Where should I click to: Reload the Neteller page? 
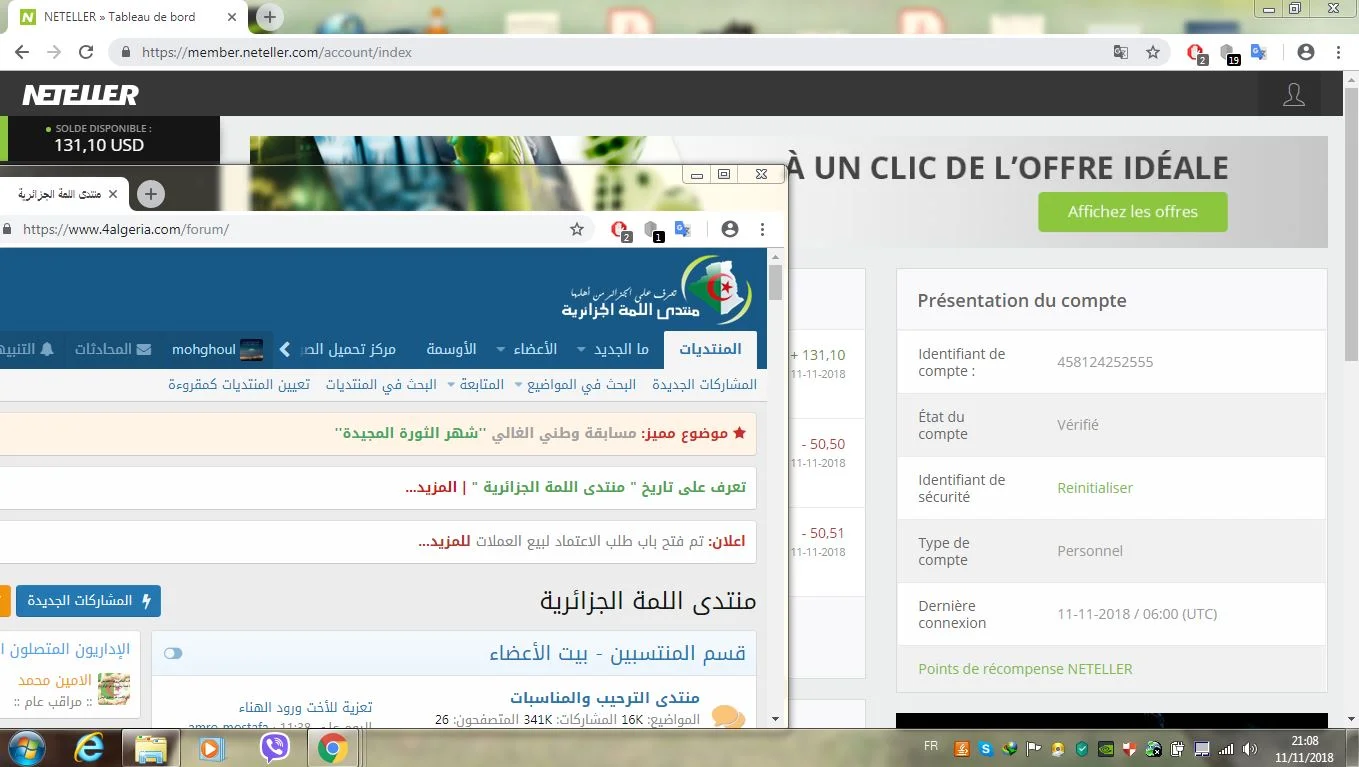86,52
